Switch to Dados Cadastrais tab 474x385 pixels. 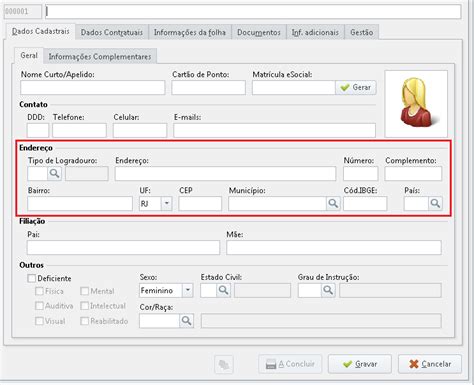tap(40, 32)
